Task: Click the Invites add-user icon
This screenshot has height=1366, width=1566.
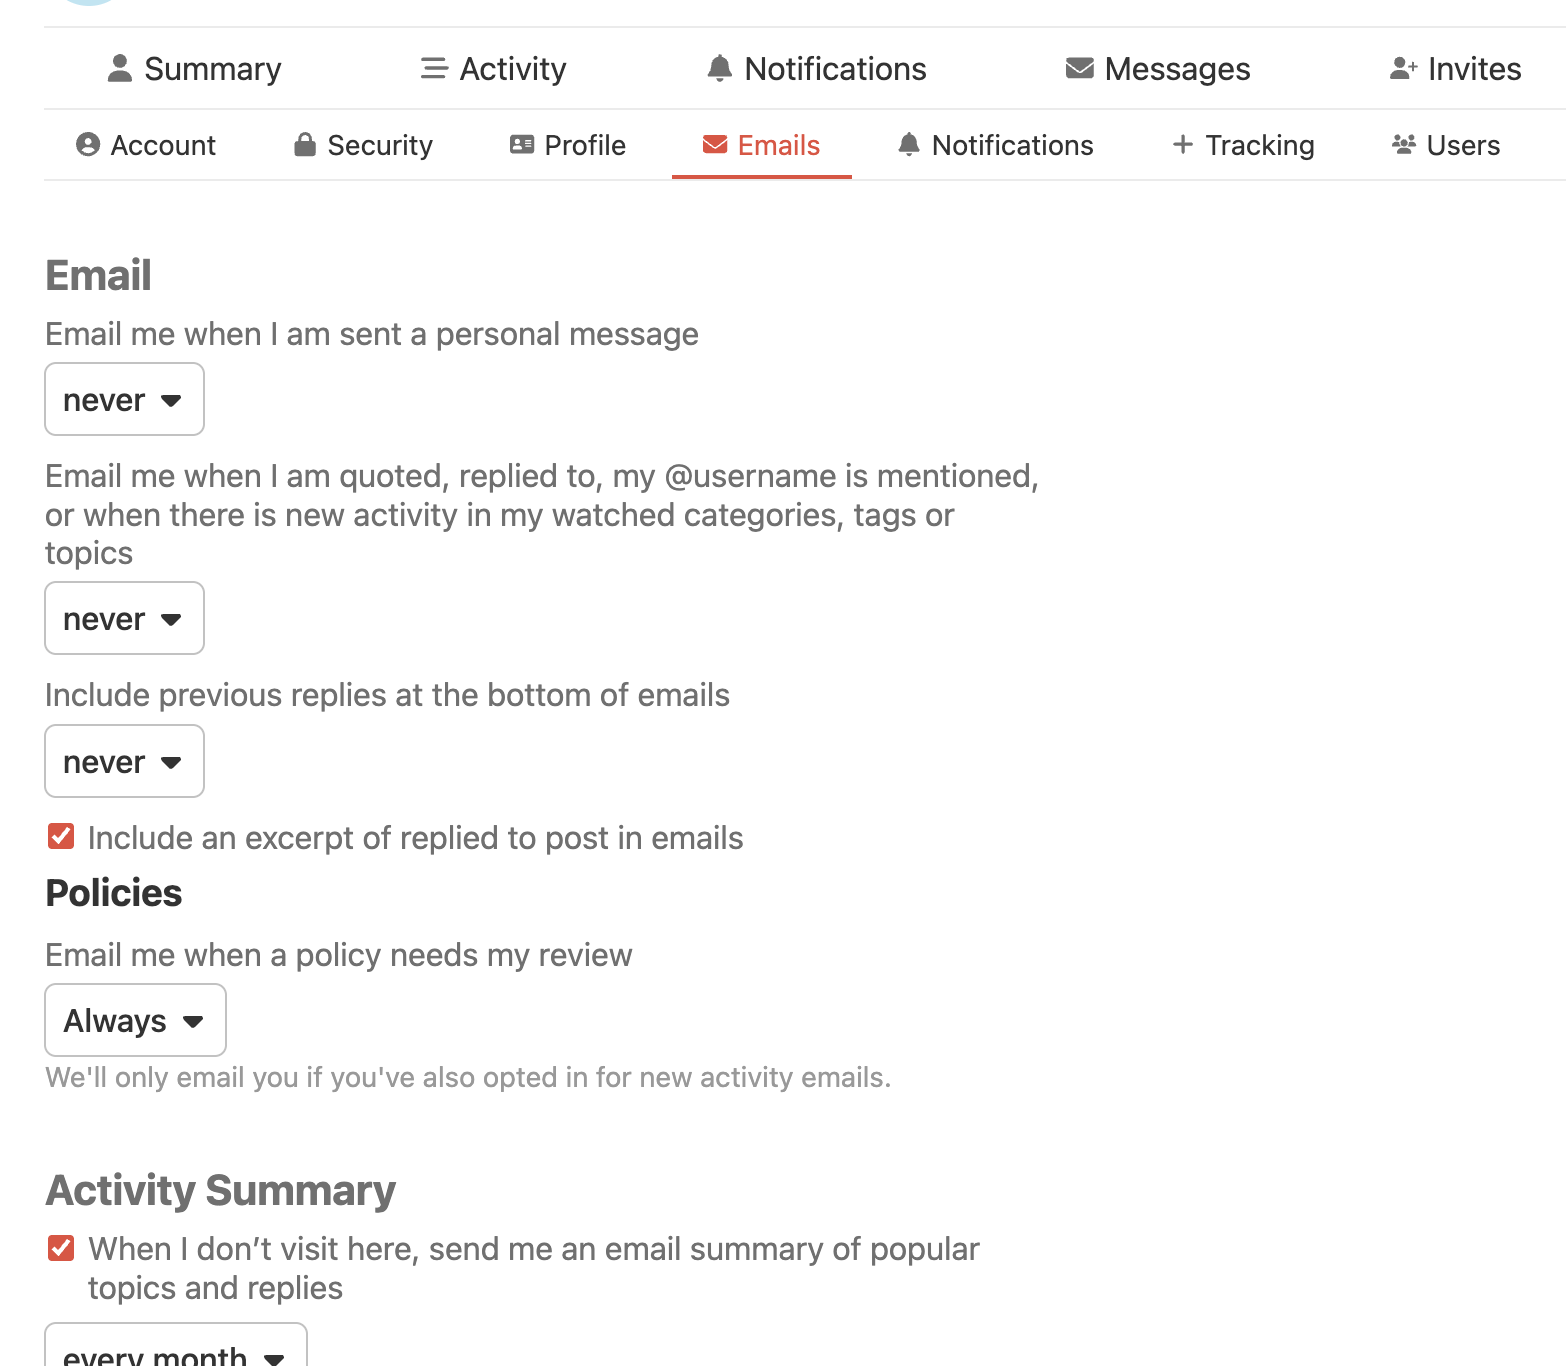Action: (x=1403, y=68)
